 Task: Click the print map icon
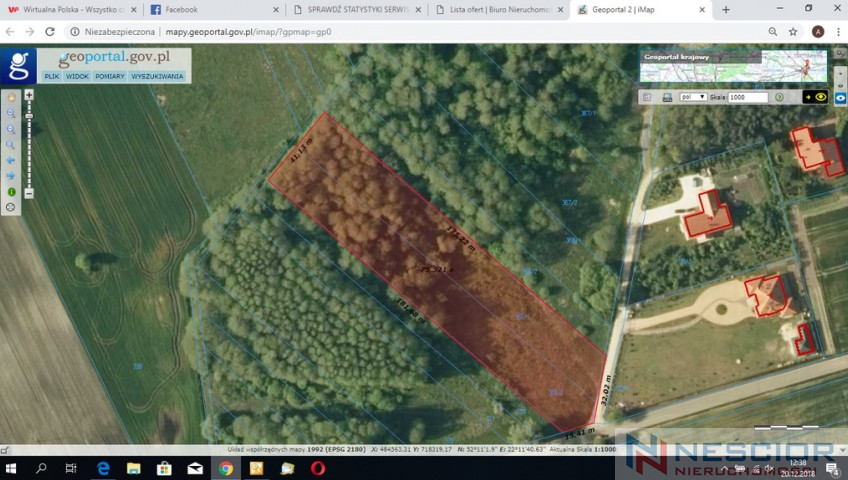tap(667, 97)
